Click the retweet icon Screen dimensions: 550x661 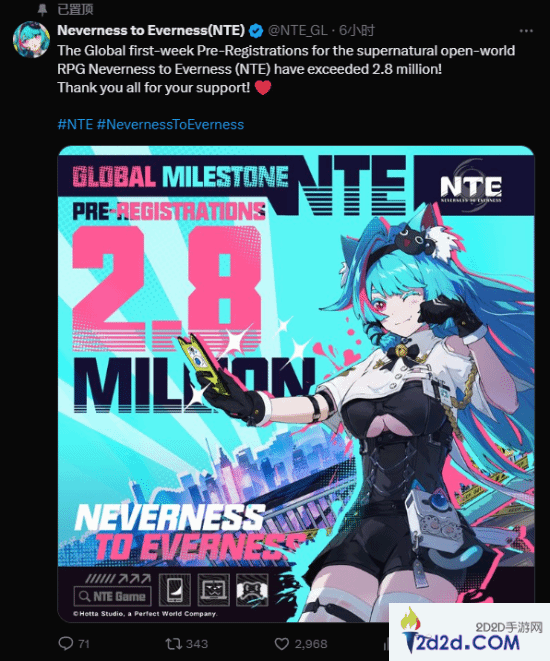tap(173, 644)
